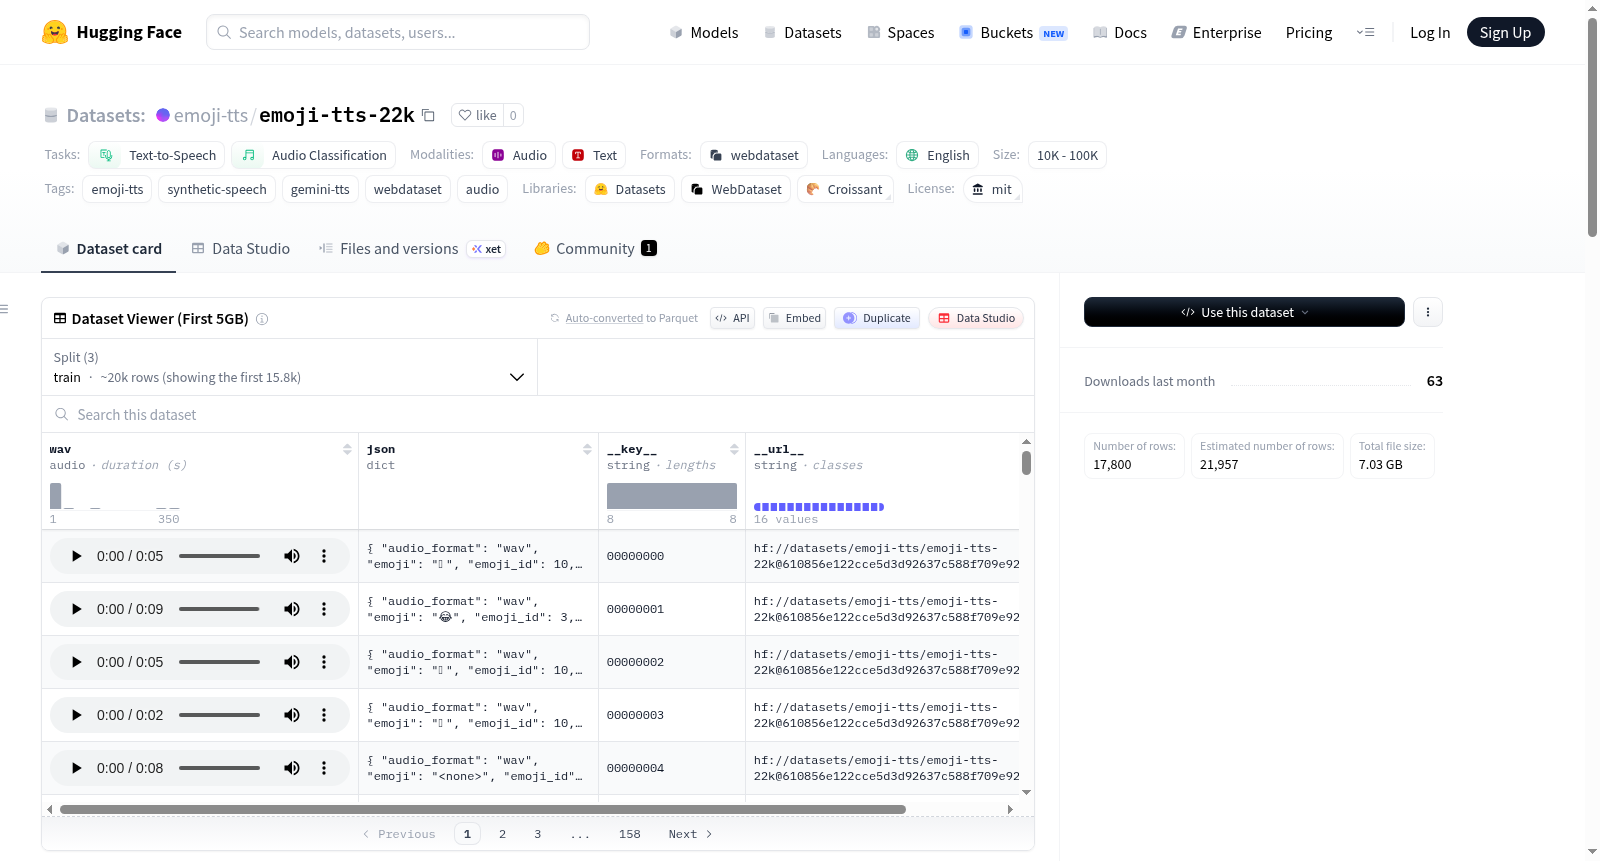
Task: Switch to the Dataset card tab
Action: click(x=109, y=249)
